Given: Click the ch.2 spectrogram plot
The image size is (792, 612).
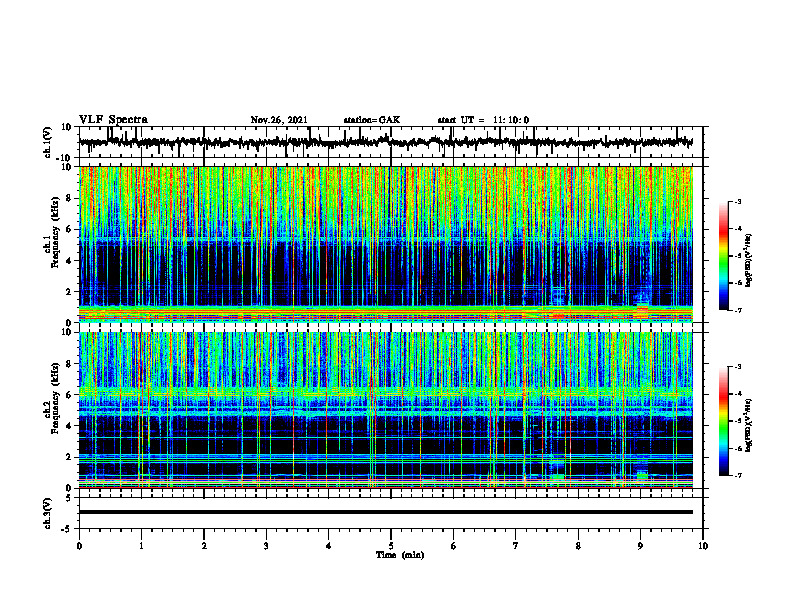Looking at the screenshot, I should (386, 410).
